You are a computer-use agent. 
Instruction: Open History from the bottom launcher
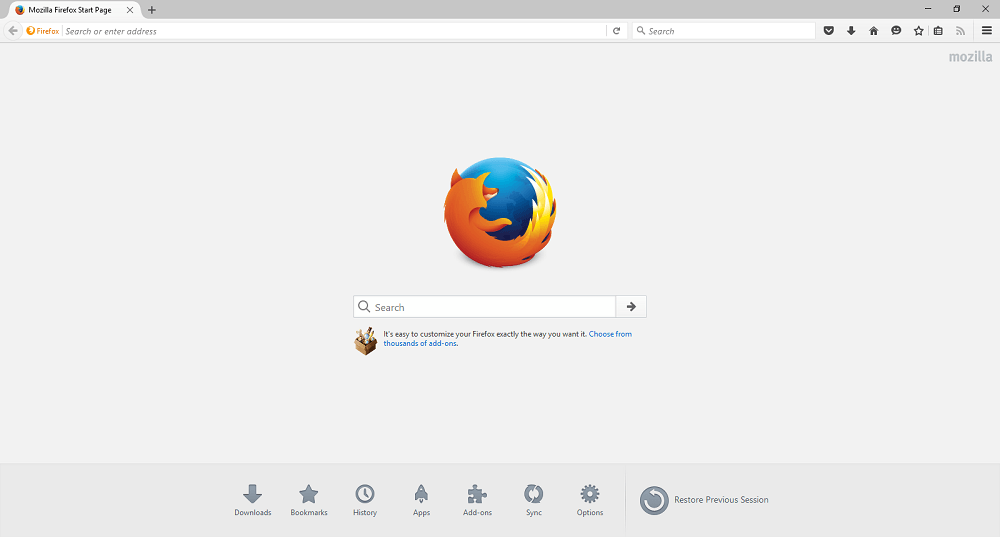click(x=365, y=500)
